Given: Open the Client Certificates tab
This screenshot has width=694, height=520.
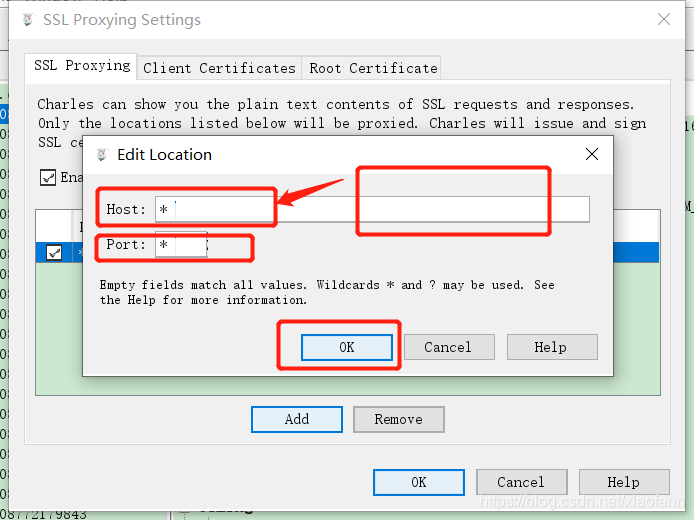Looking at the screenshot, I should click(x=219, y=68).
